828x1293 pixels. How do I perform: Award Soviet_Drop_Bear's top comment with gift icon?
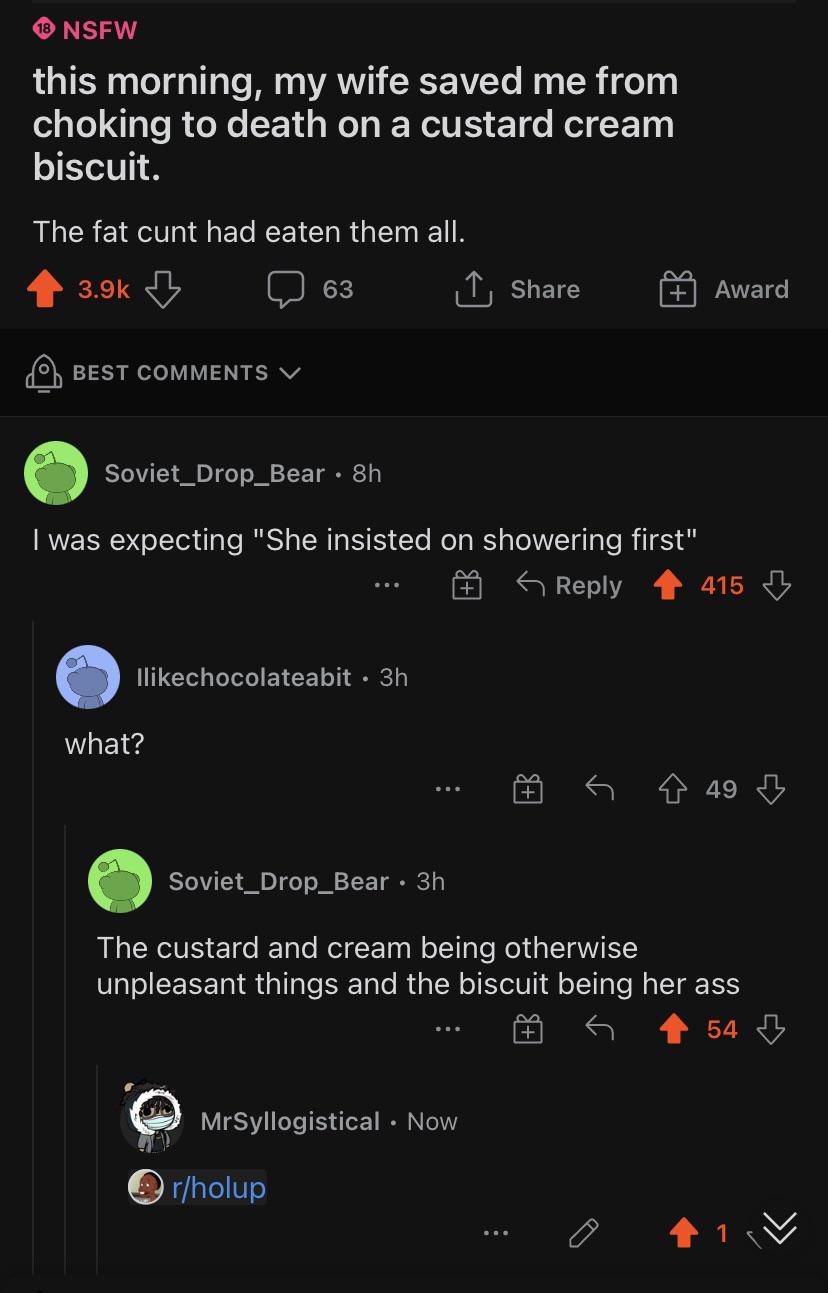click(466, 586)
